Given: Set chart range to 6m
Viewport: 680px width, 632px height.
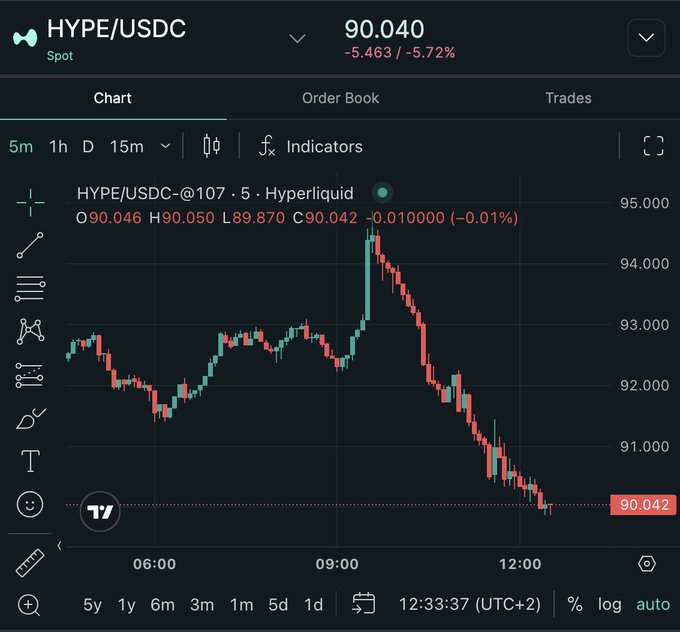Looking at the screenshot, I should (x=163, y=604).
